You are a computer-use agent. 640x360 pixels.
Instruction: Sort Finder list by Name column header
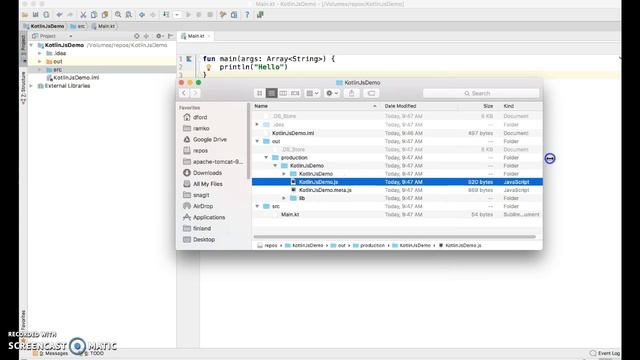click(x=316, y=106)
